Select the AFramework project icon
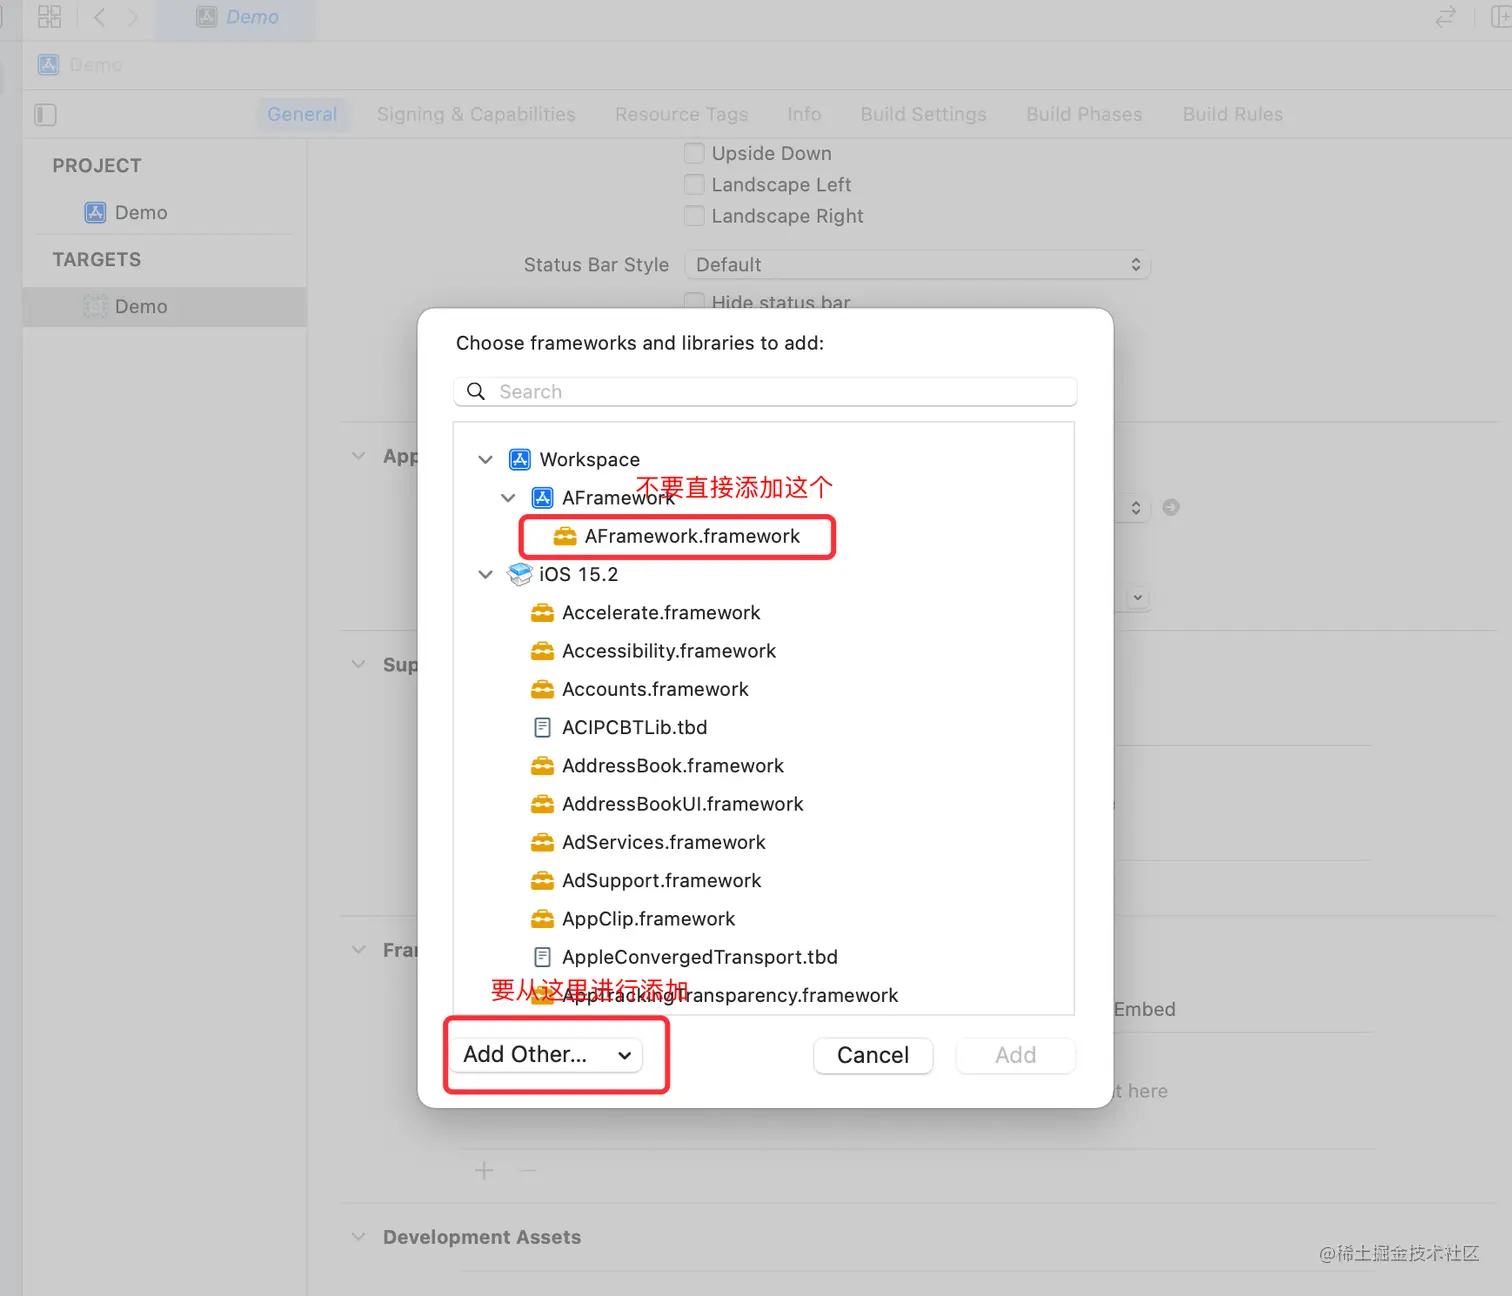The image size is (1512, 1296). [x=542, y=498]
